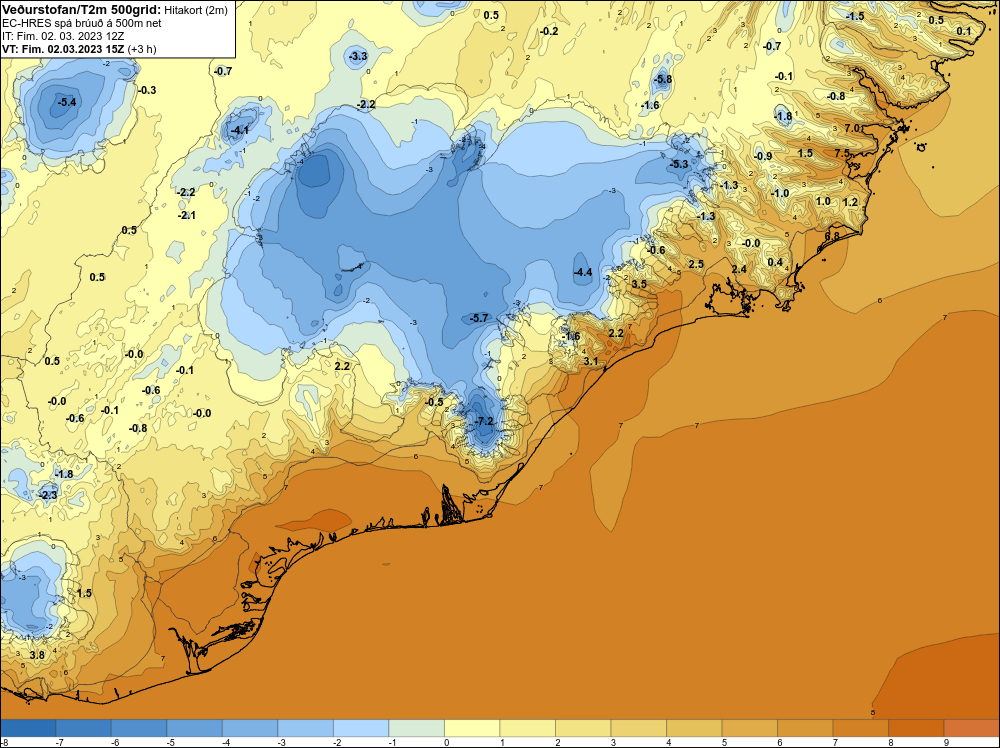The height and width of the screenshot is (748, 1000).
Task: Click the map title 'Veðurstofan/T2m 500grid:'
Action: coord(81,10)
